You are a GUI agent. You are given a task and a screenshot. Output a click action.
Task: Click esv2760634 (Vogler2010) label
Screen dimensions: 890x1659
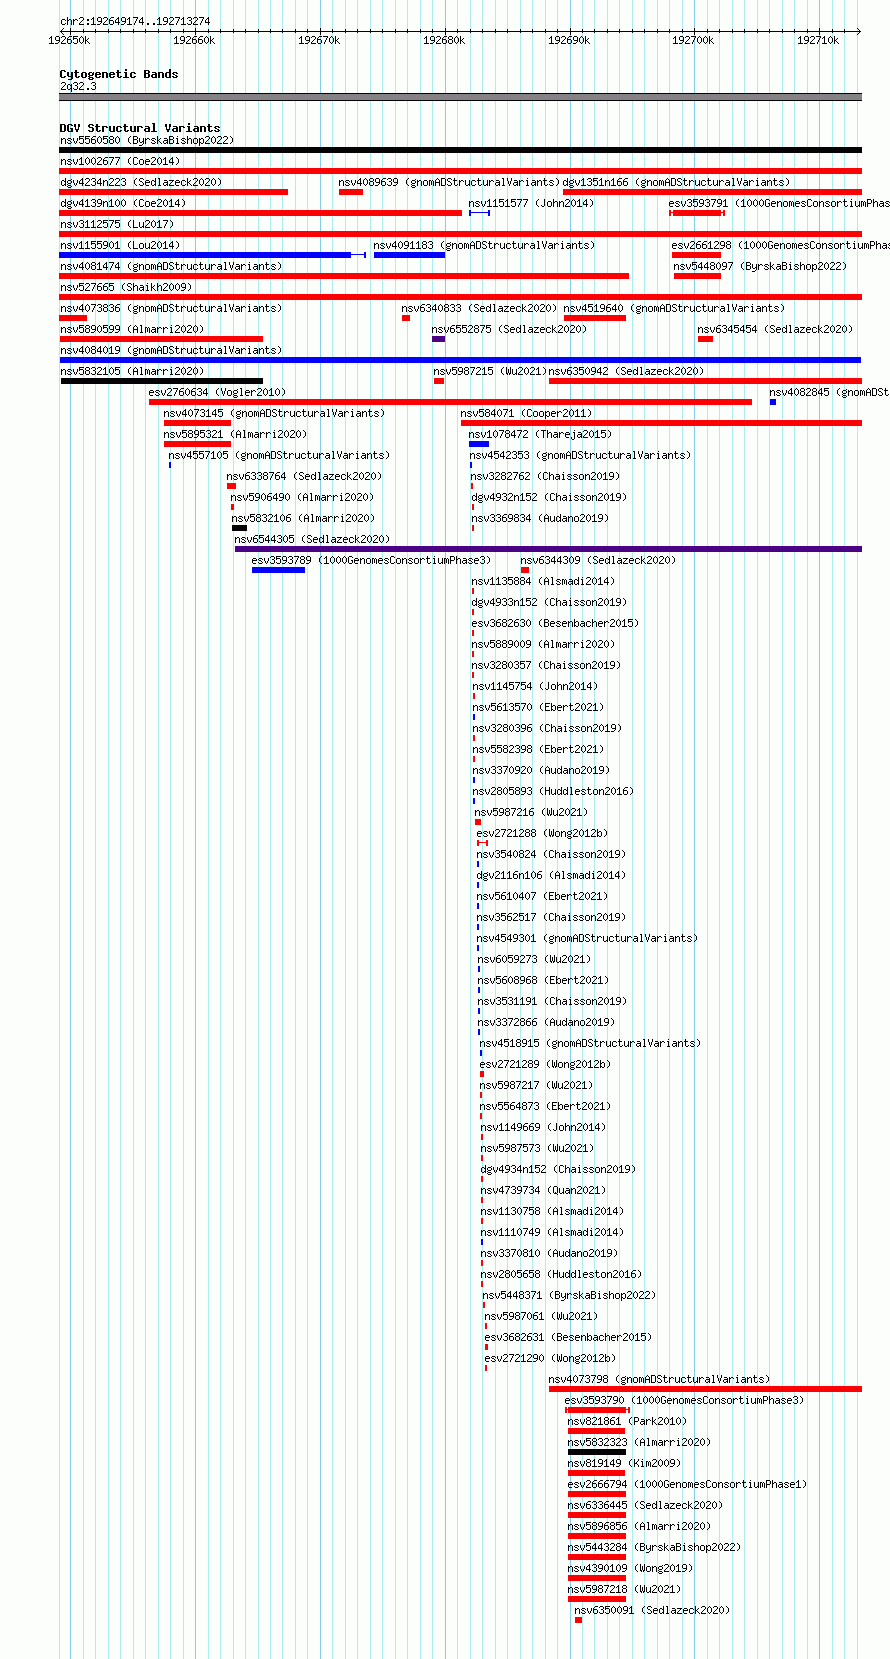(x=217, y=393)
